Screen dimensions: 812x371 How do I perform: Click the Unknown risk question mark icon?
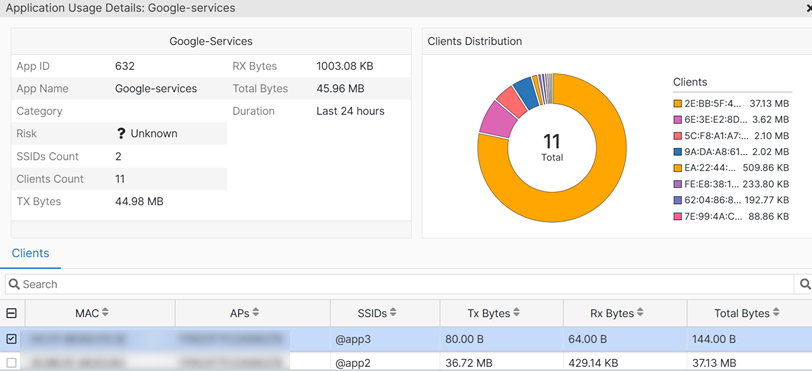tap(121, 134)
